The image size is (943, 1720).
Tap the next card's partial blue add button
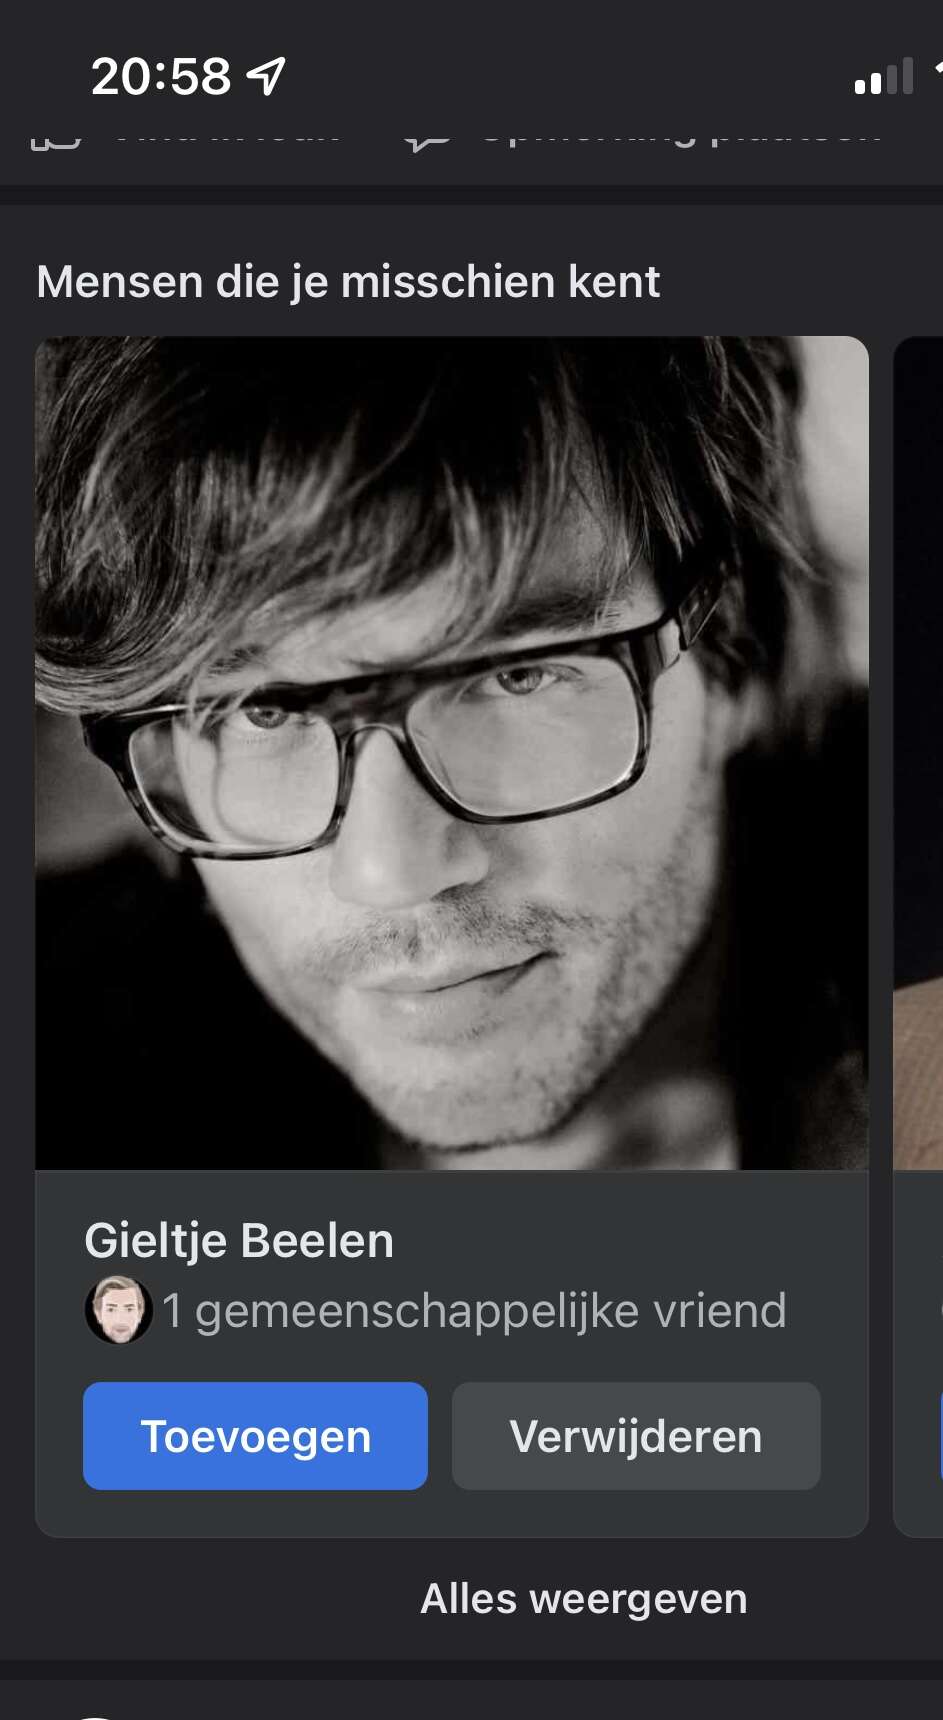coord(941,1436)
